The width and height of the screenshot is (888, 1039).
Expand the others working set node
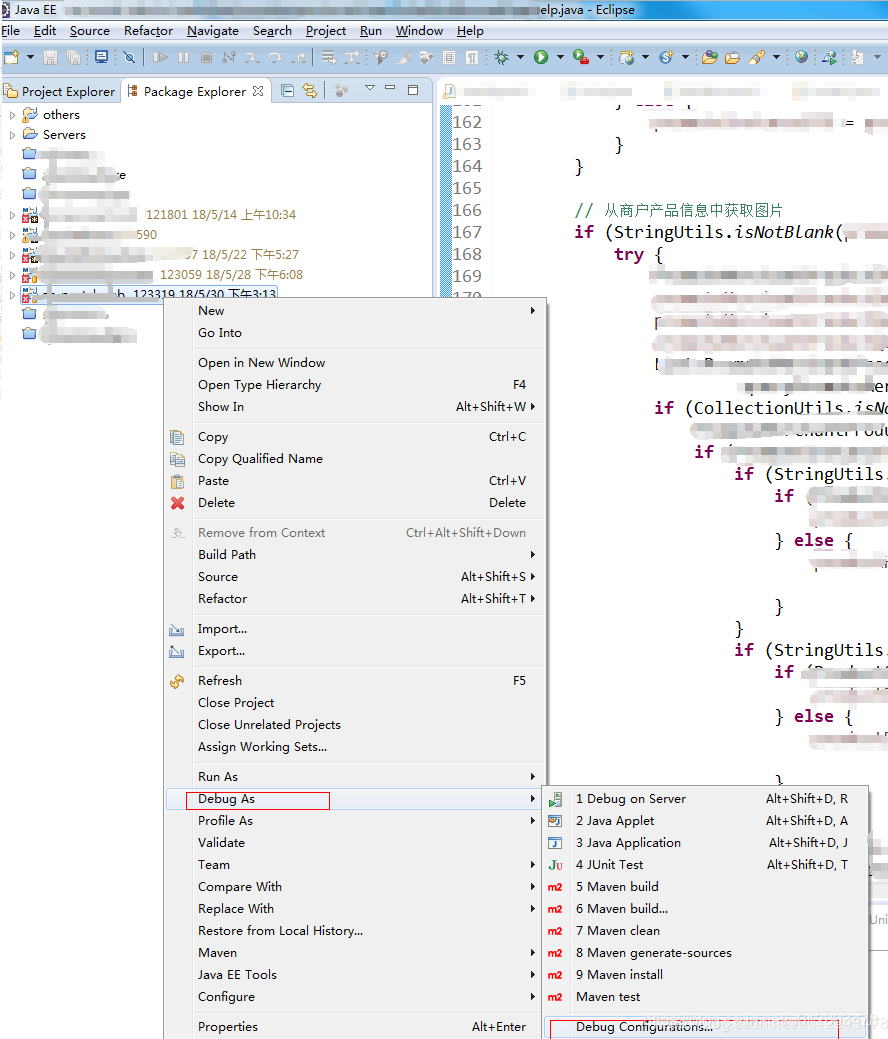(x=12, y=115)
